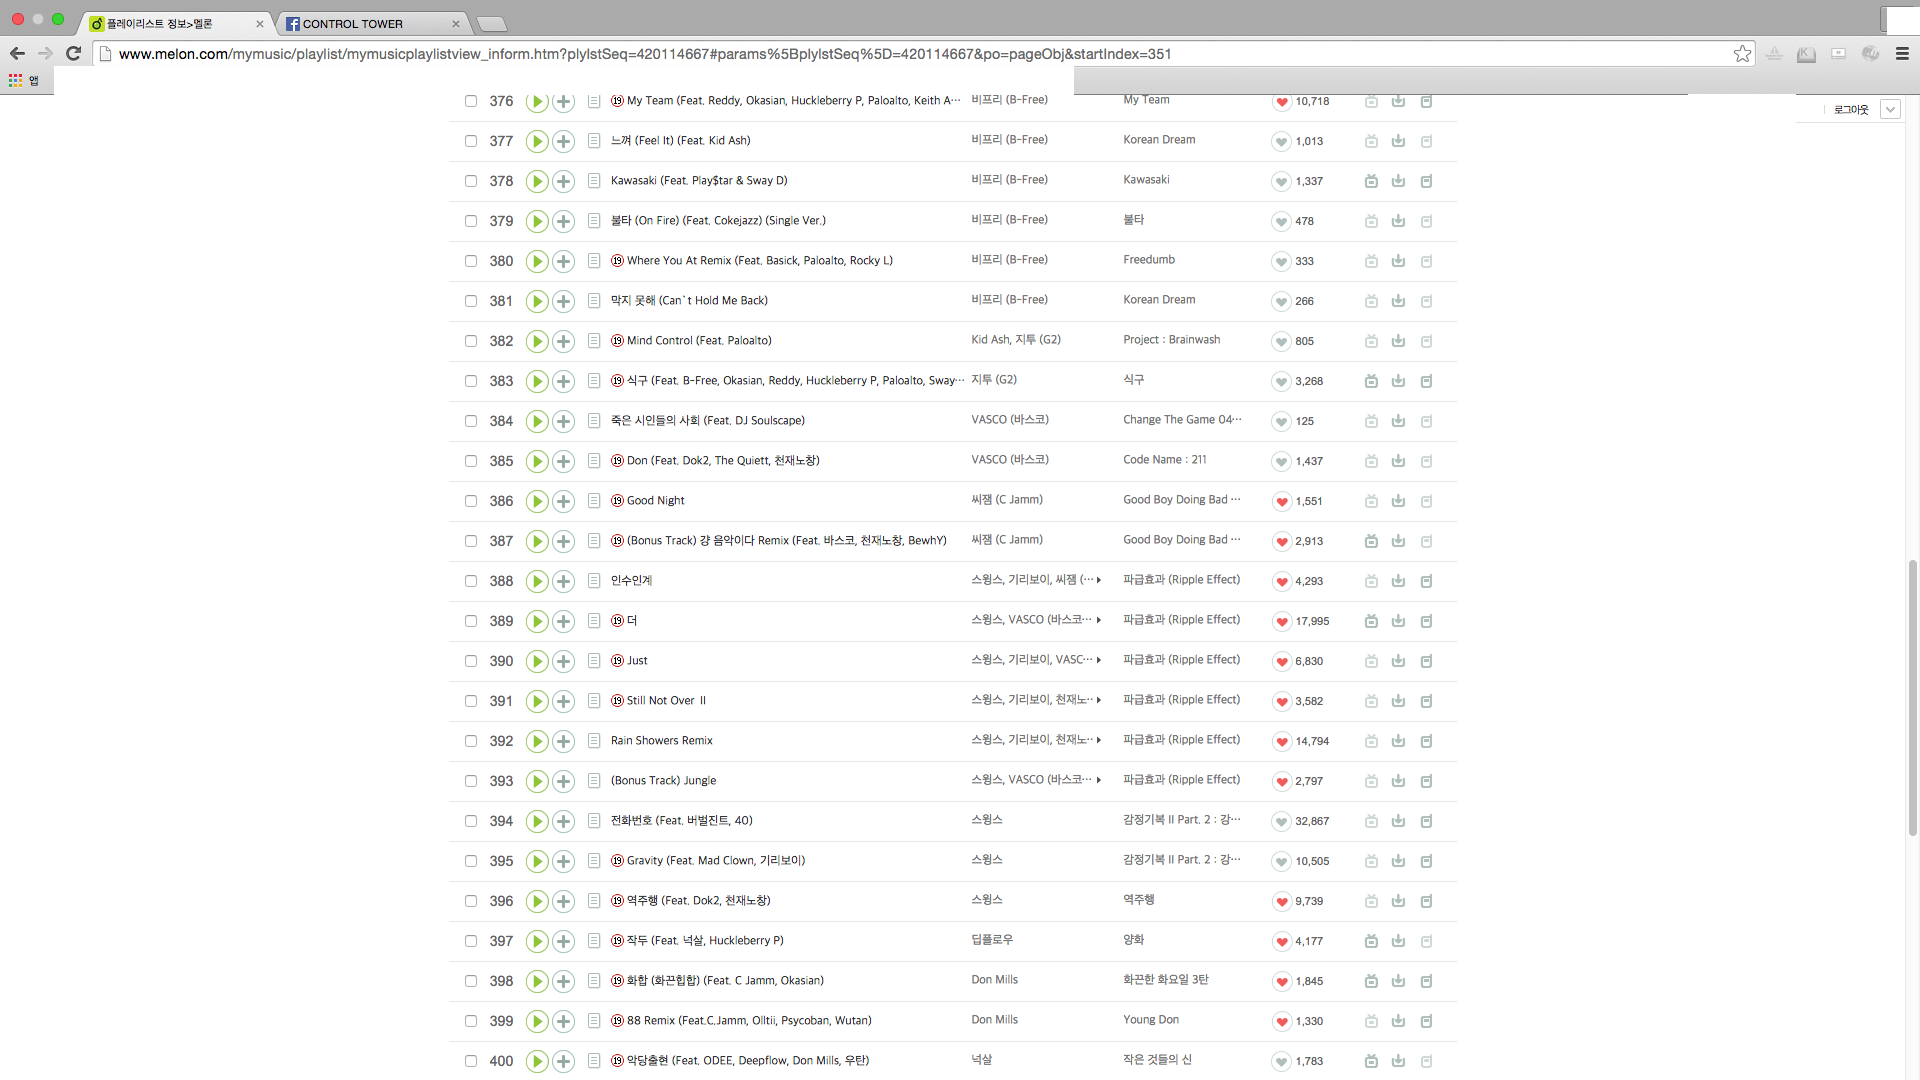Add song 397 작두 to playlist queue
This screenshot has height=1080, width=1920.
click(x=563, y=941)
